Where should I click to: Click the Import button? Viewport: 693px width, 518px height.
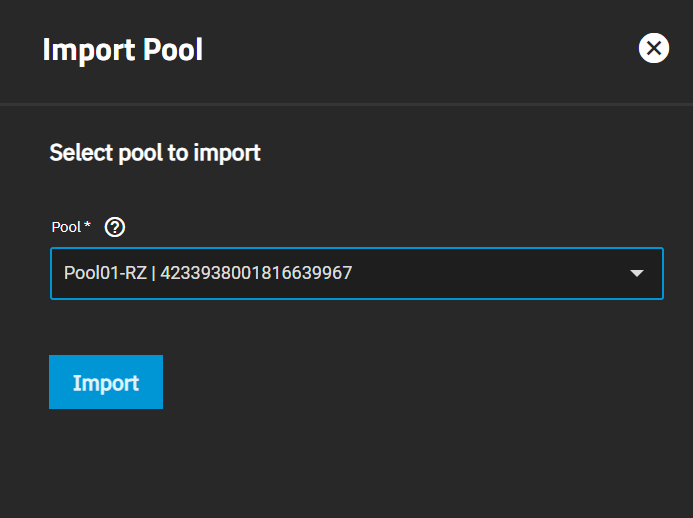(106, 382)
